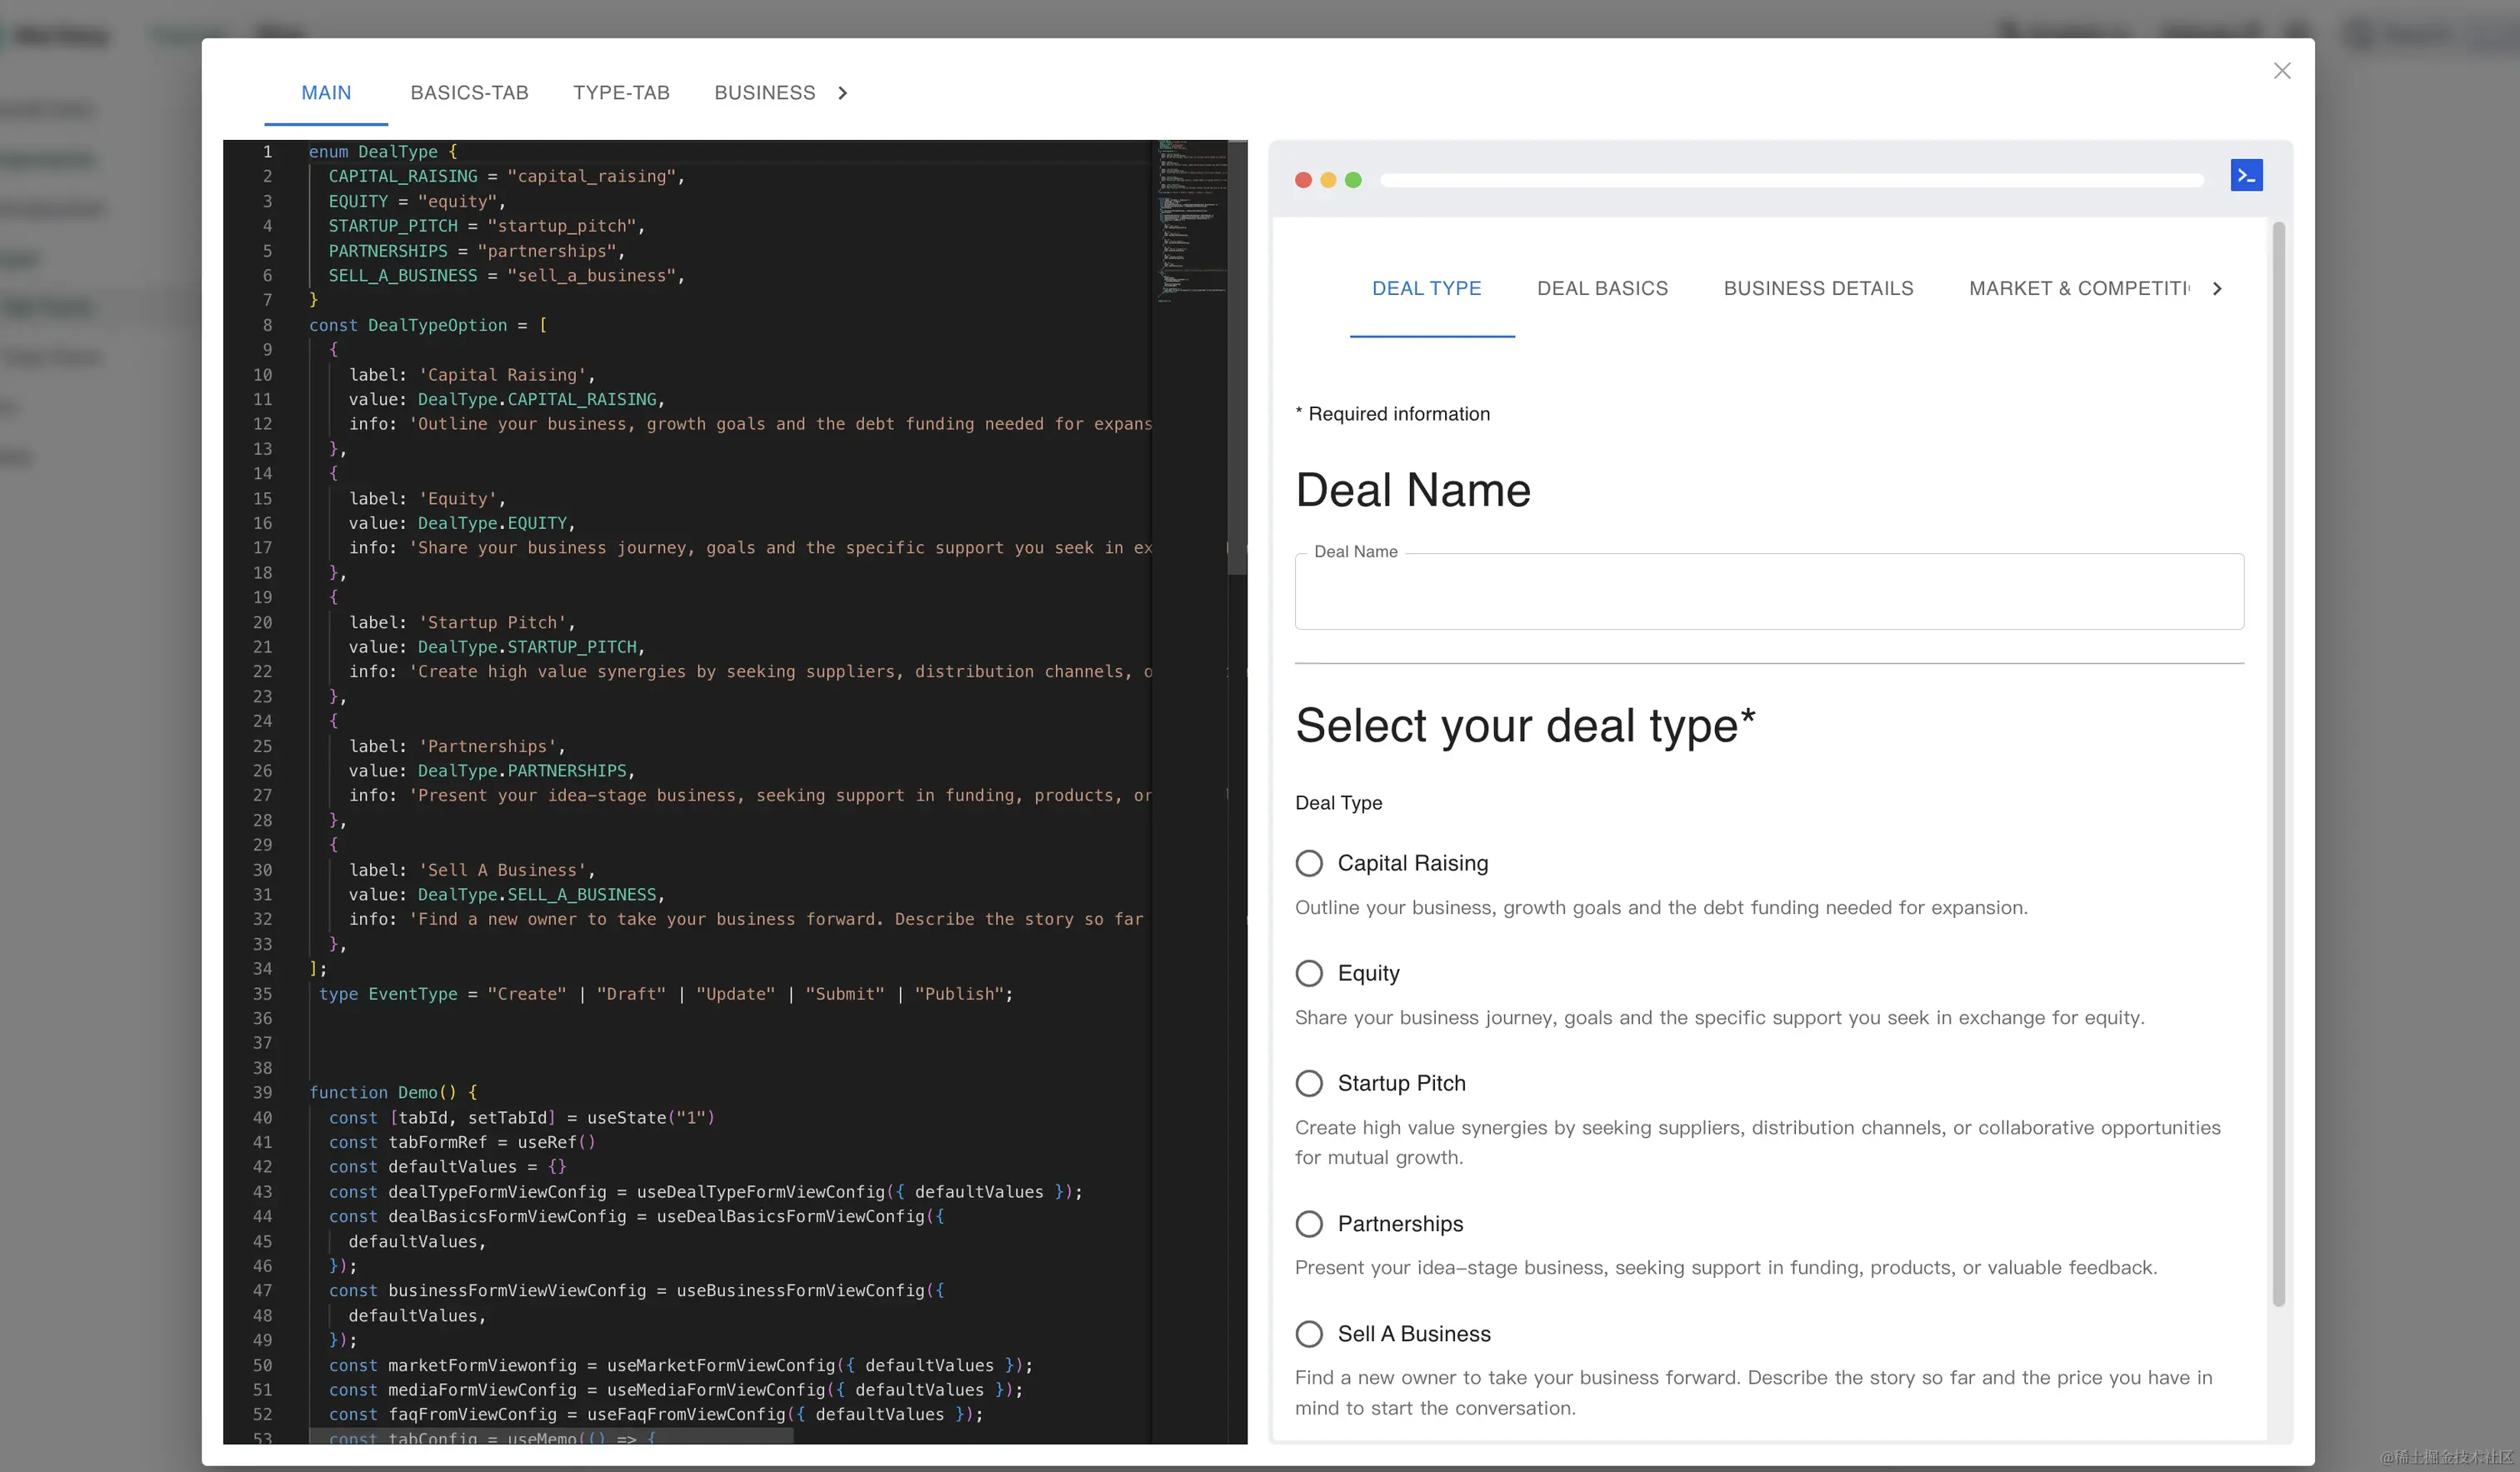This screenshot has height=1472, width=2520.
Task: Click the red window dot in preview header
Action: coord(1303,180)
